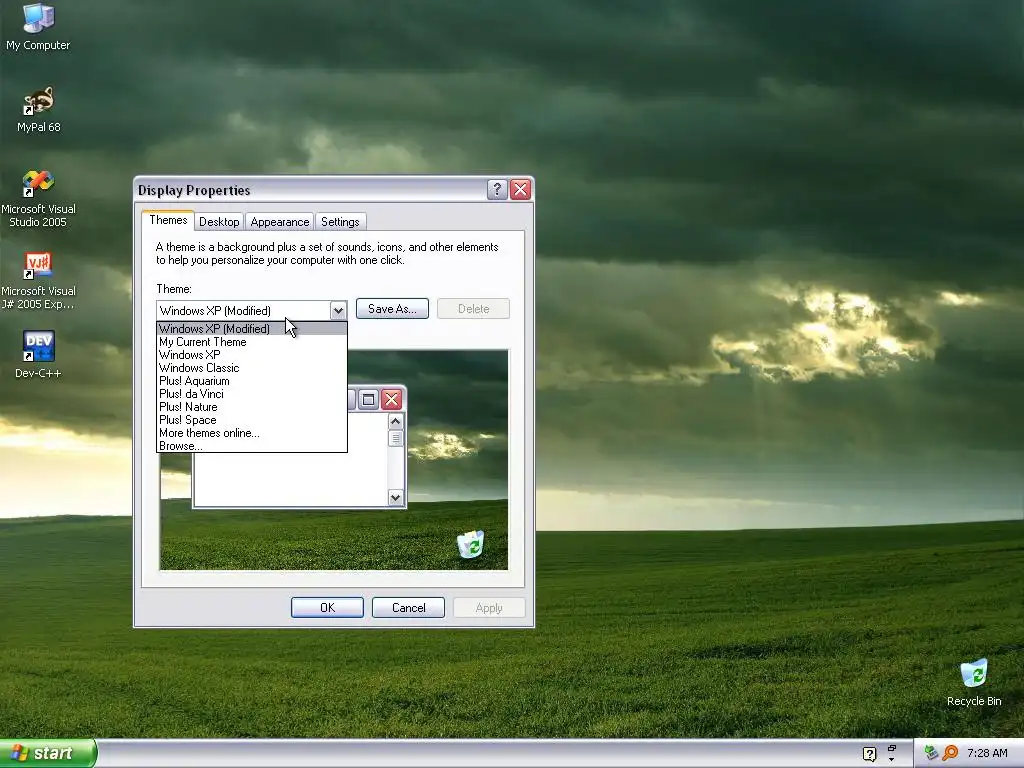Select Plus! da Vinci theme
Screen dimensions: 1024x768
(251, 394)
